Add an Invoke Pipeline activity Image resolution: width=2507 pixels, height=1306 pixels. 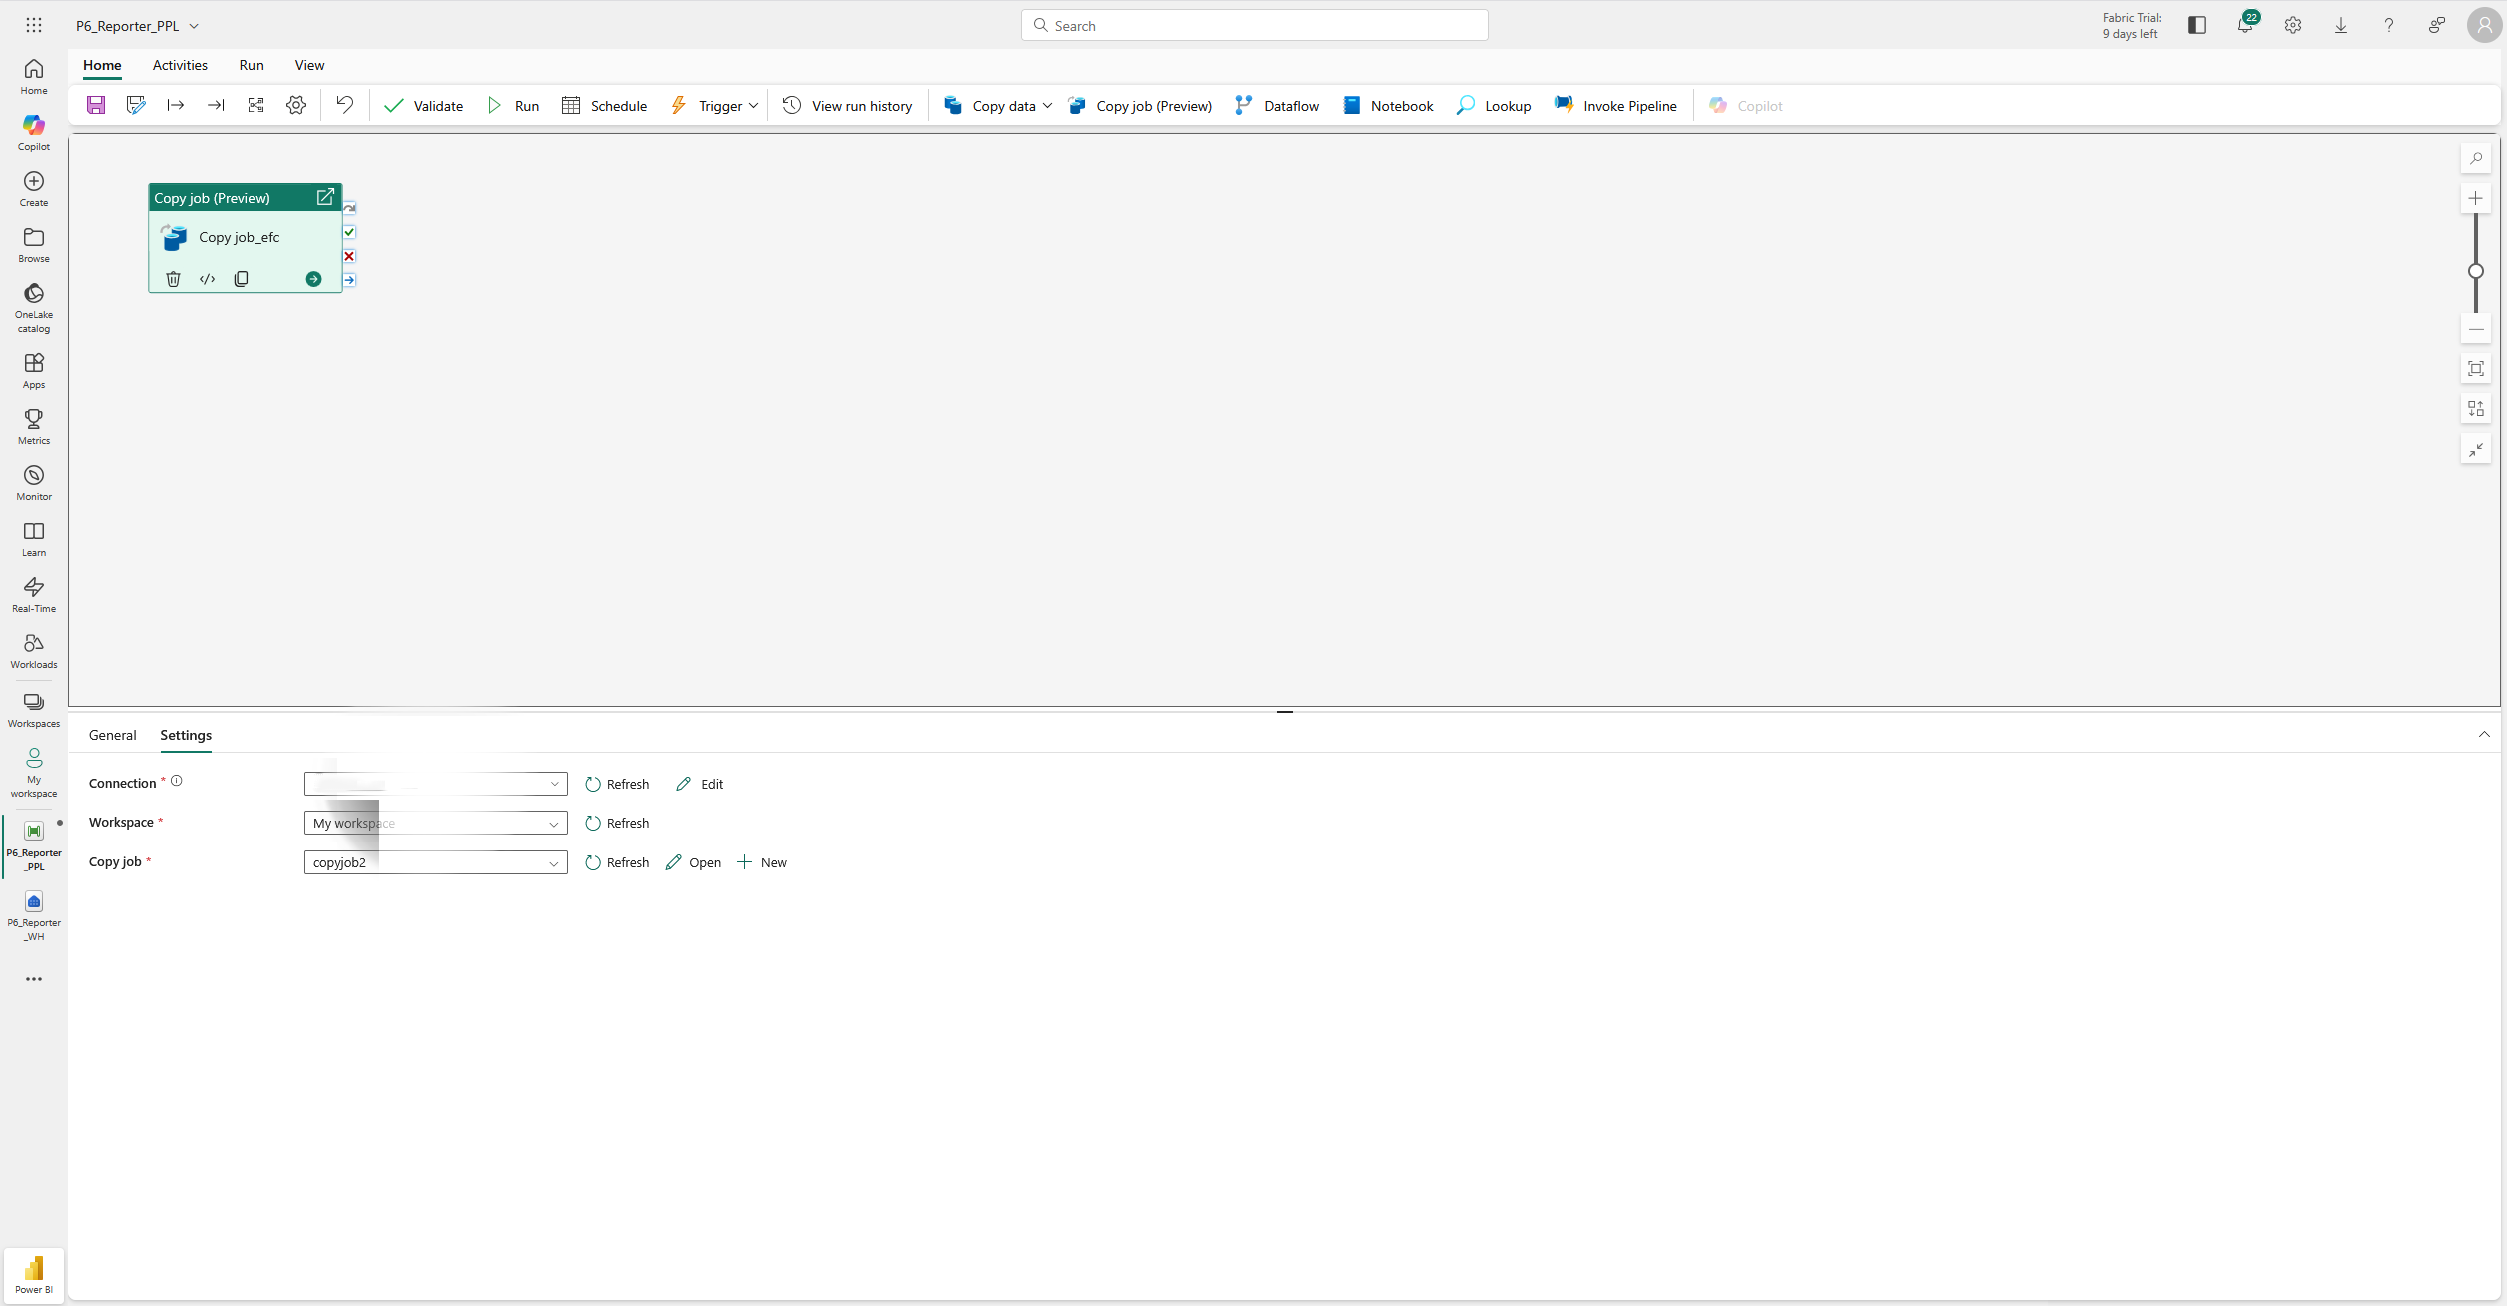tap(1616, 105)
